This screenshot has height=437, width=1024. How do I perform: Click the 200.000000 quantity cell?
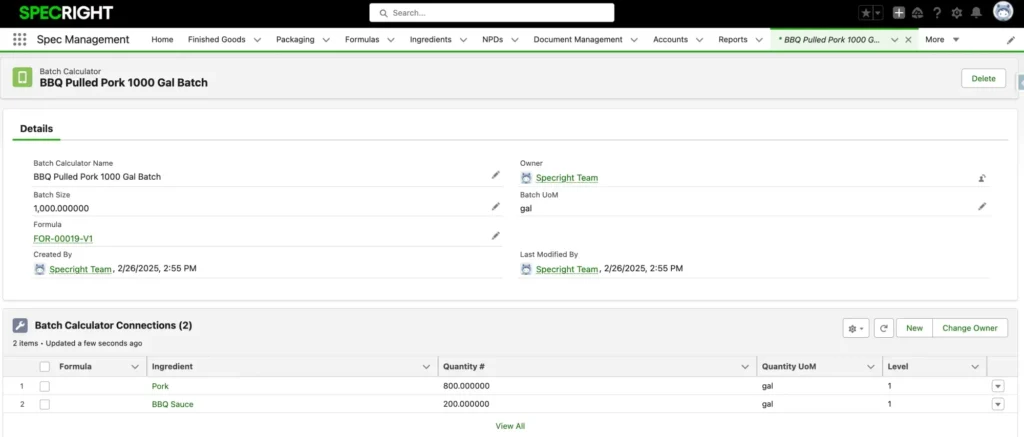[x=466, y=404]
